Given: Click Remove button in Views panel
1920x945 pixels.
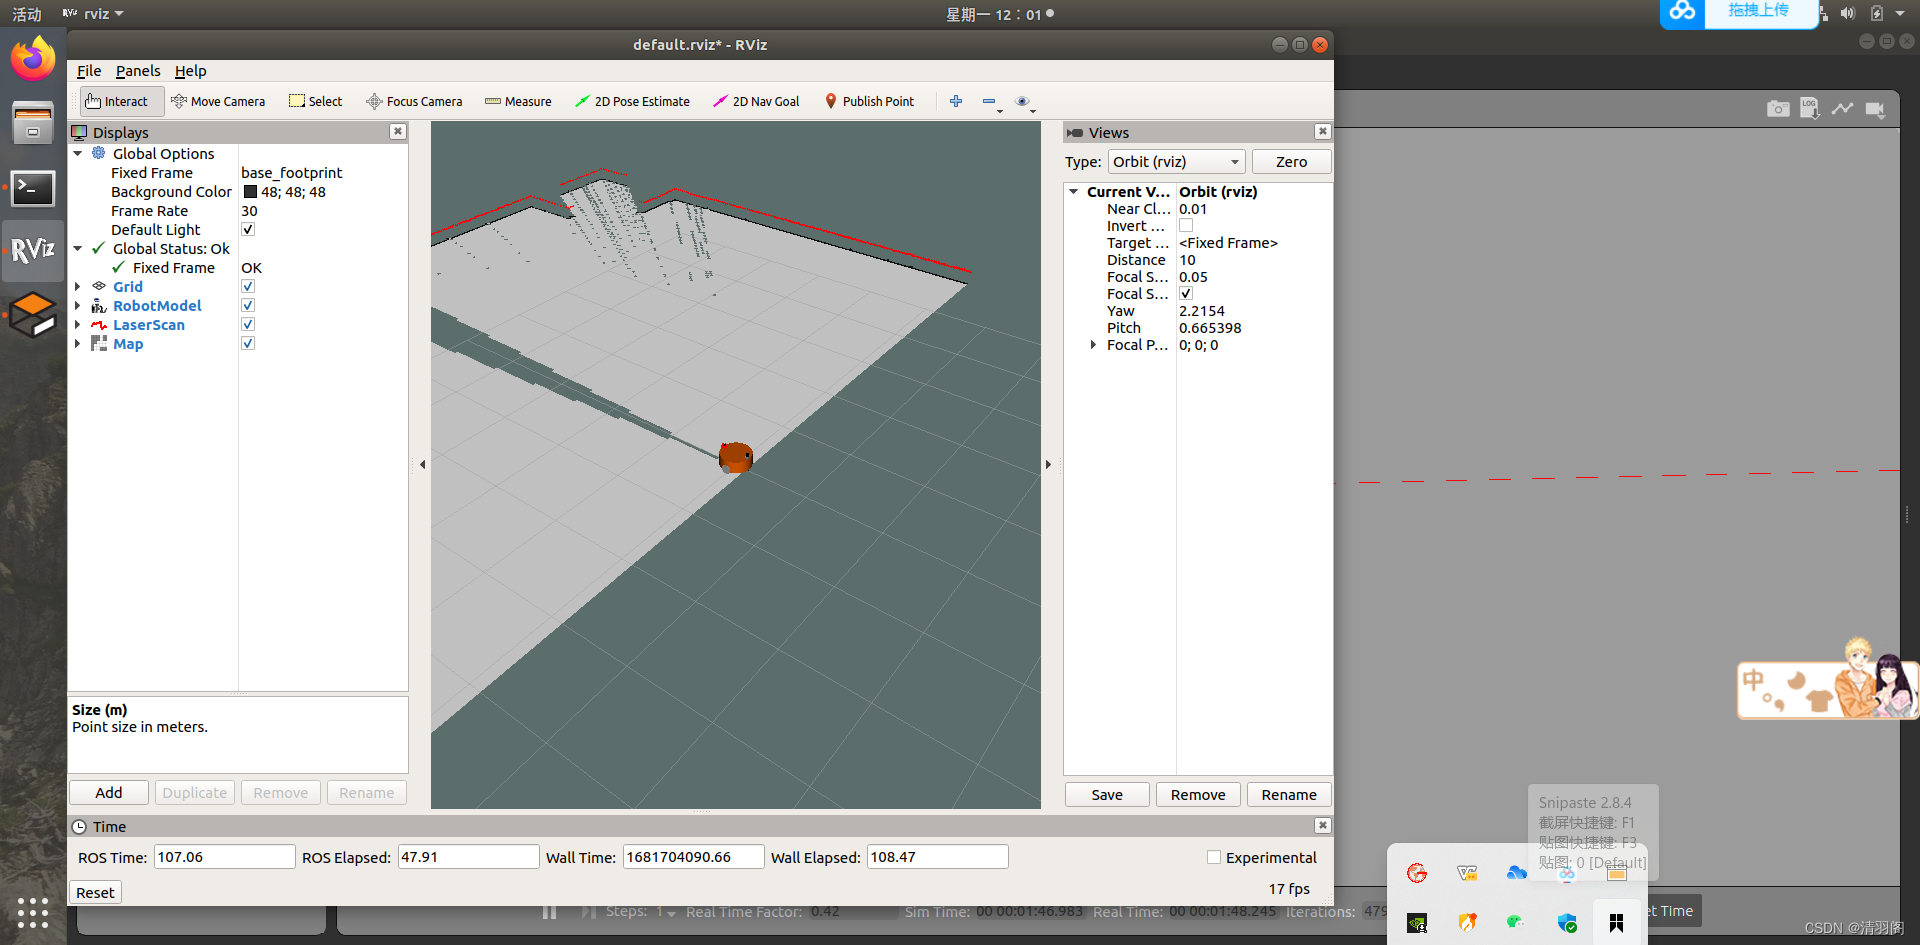Looking at the screenshot, I should point(1198,794).
